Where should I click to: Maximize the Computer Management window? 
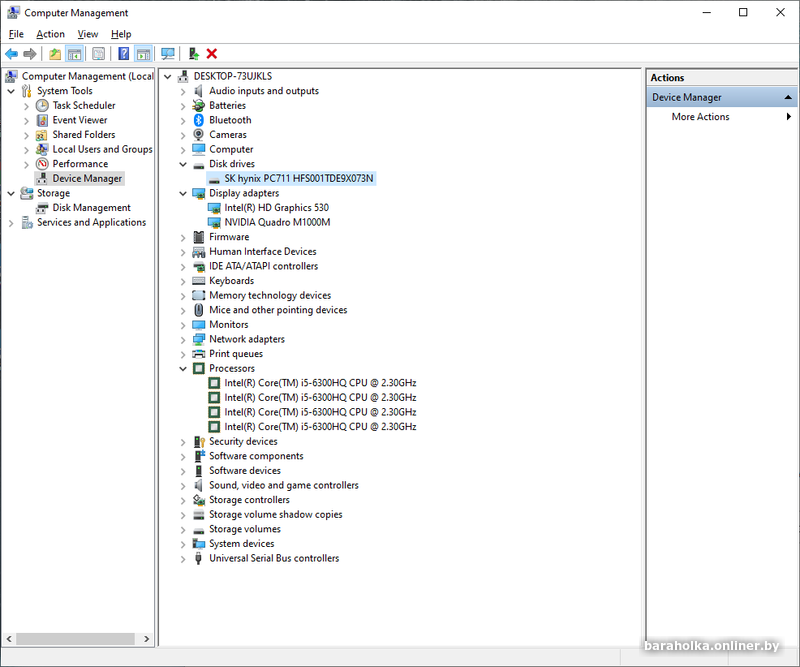click(x=743, y=12)
